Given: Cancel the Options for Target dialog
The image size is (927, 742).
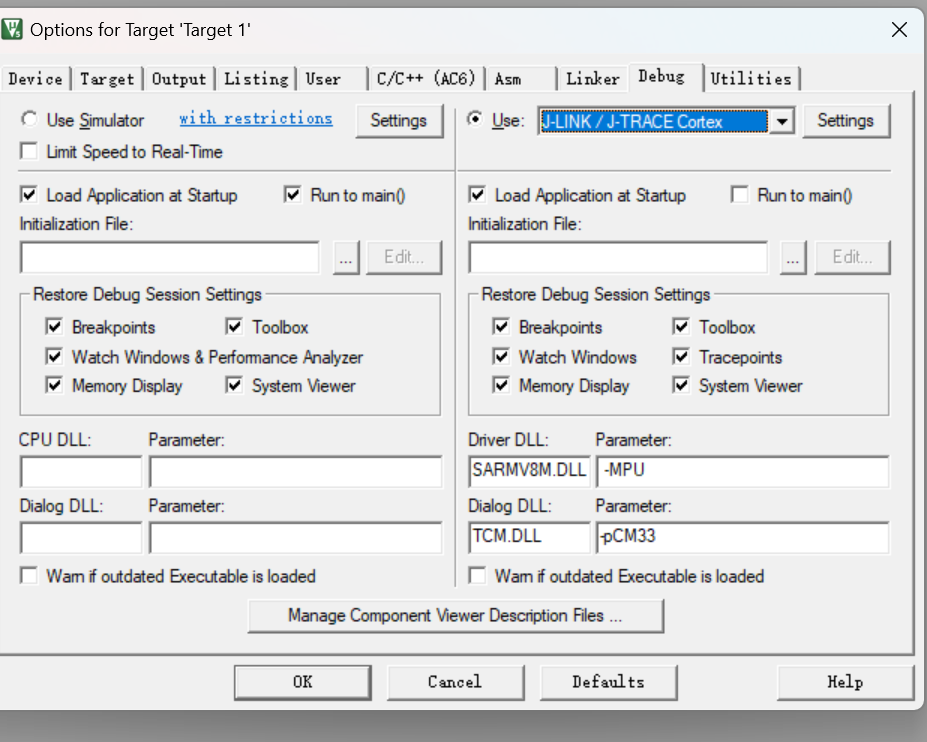Looking at the screenshot, I should (455, 682).
